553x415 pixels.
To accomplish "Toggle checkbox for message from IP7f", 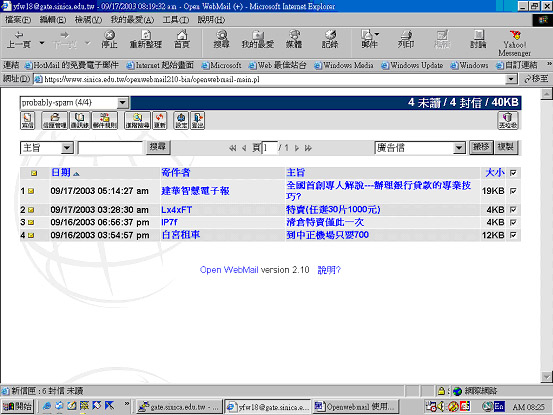I will [513, 222].
